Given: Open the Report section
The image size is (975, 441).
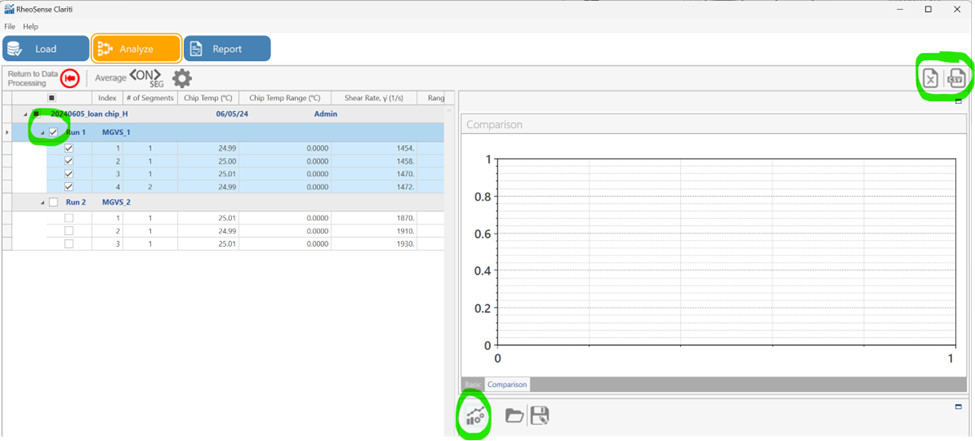Looking at the screenshot, I should point(227,49).
